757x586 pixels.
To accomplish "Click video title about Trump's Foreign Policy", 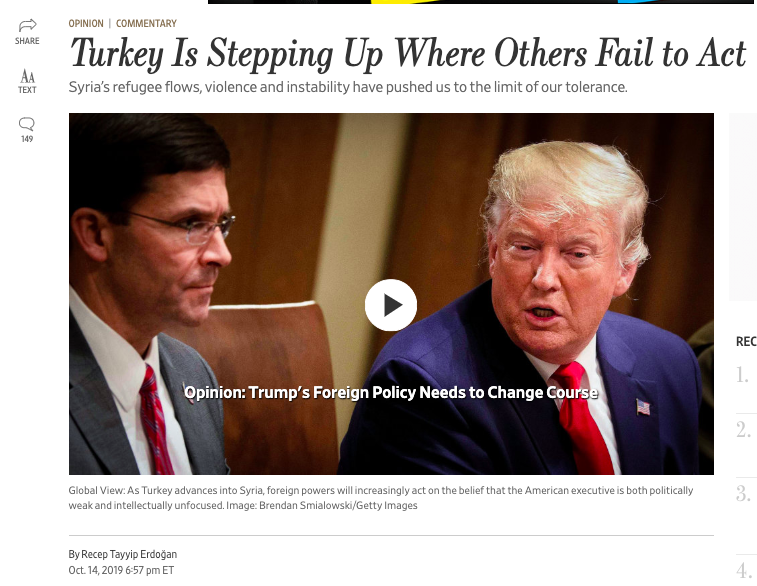I will (391, 392).
